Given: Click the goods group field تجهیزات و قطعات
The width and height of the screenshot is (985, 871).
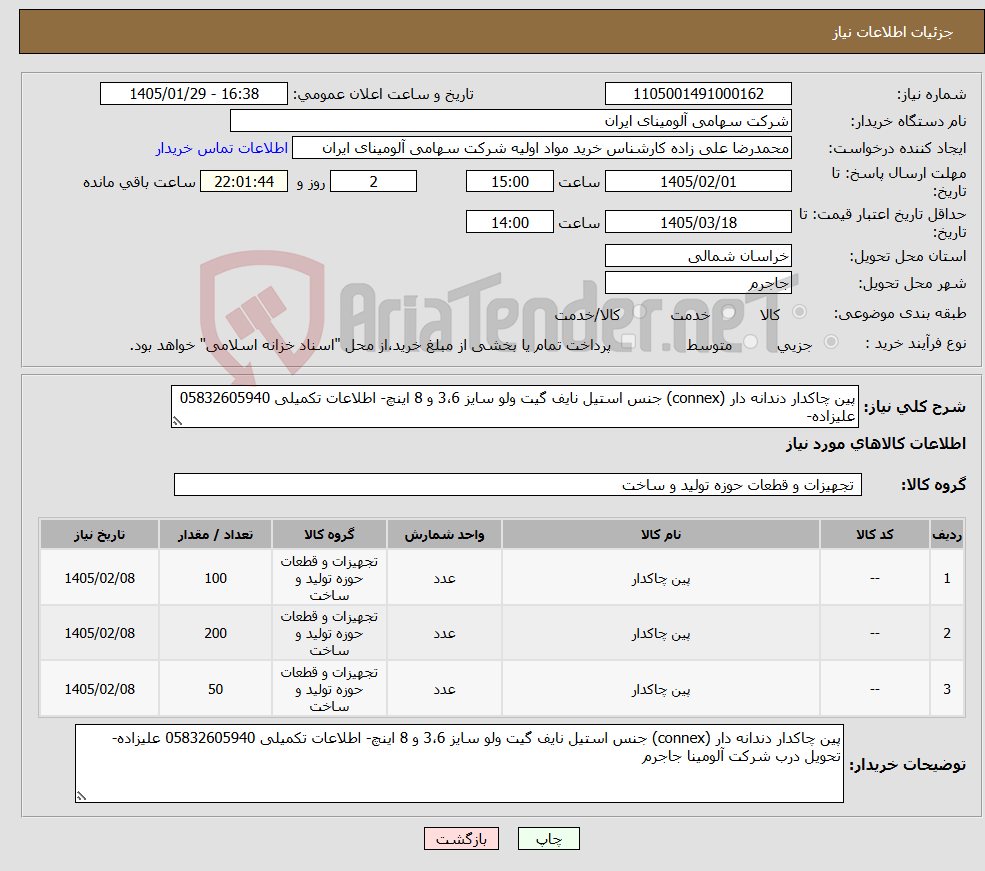Looking at the screenshot, I should point(518,485).
